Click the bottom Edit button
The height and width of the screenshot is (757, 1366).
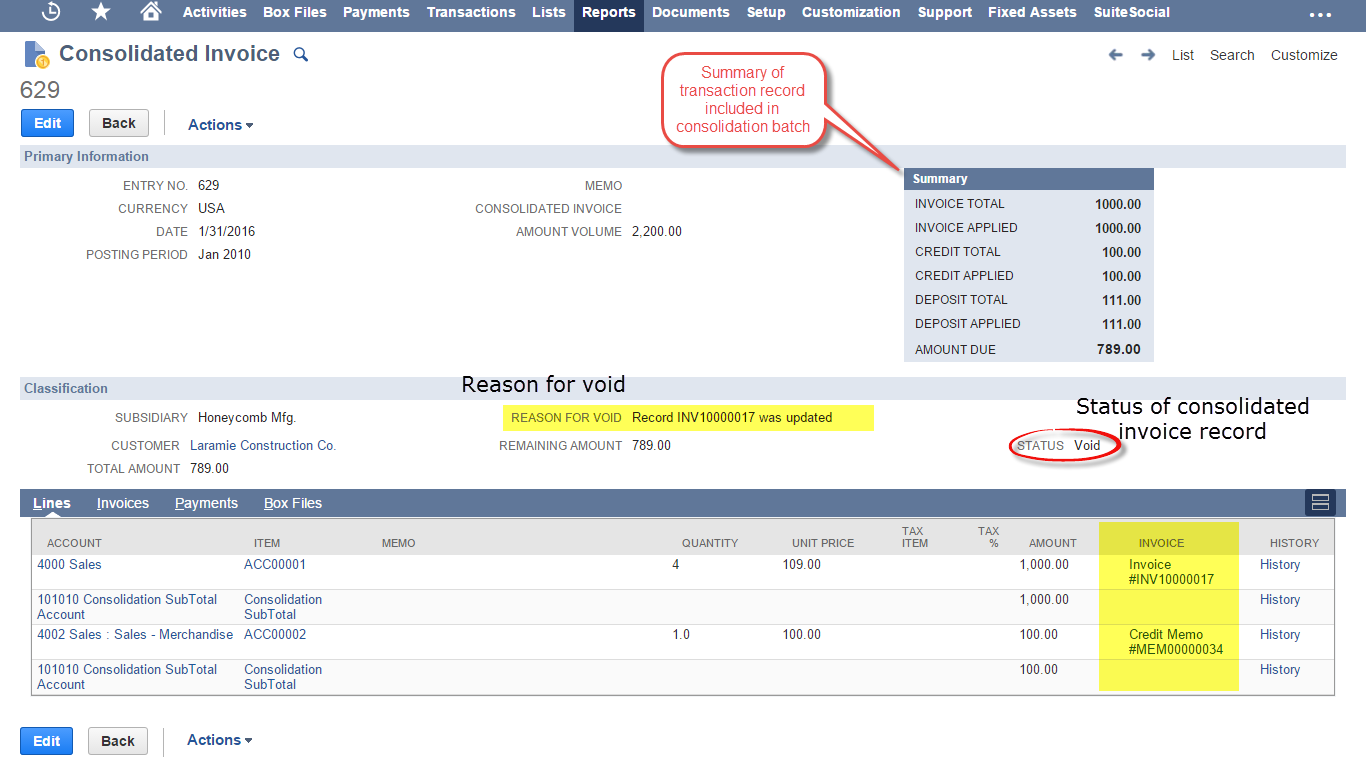point(47,741)
